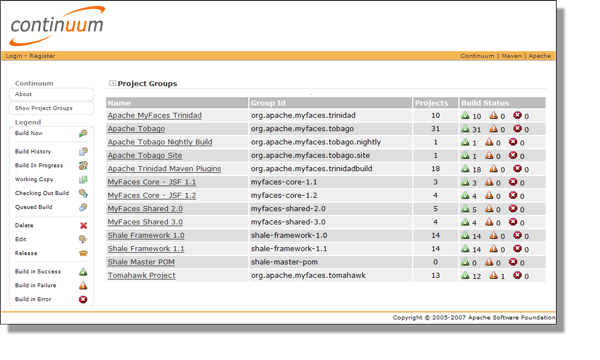
Task: Open the Apache link in top bar
Action: (x=540, y=56)
